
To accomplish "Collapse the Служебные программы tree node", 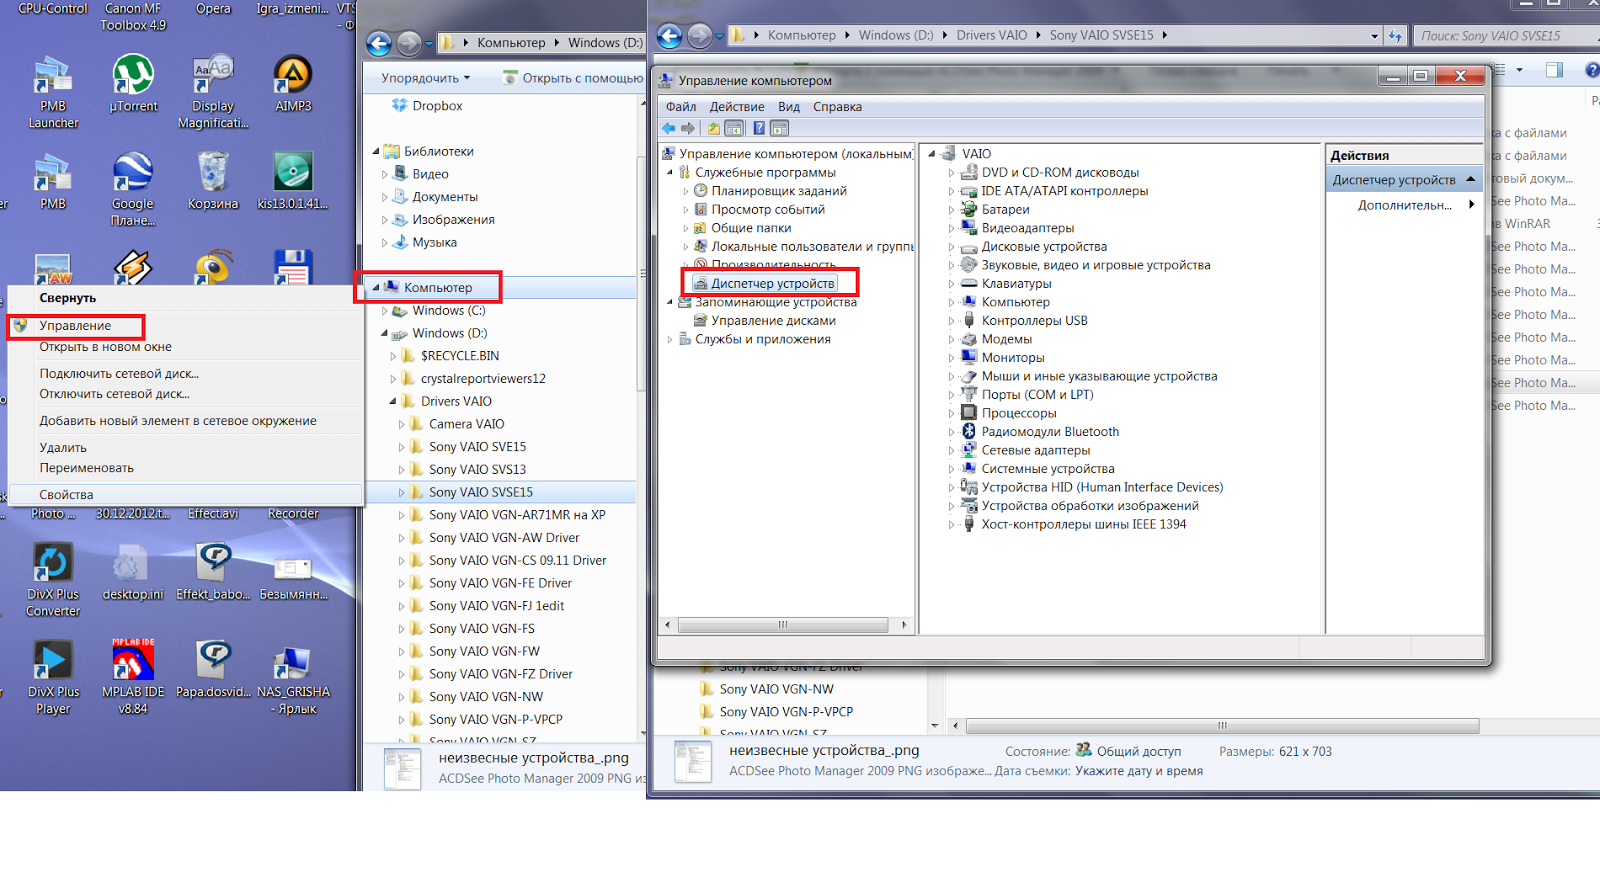I will pos(670,172).
